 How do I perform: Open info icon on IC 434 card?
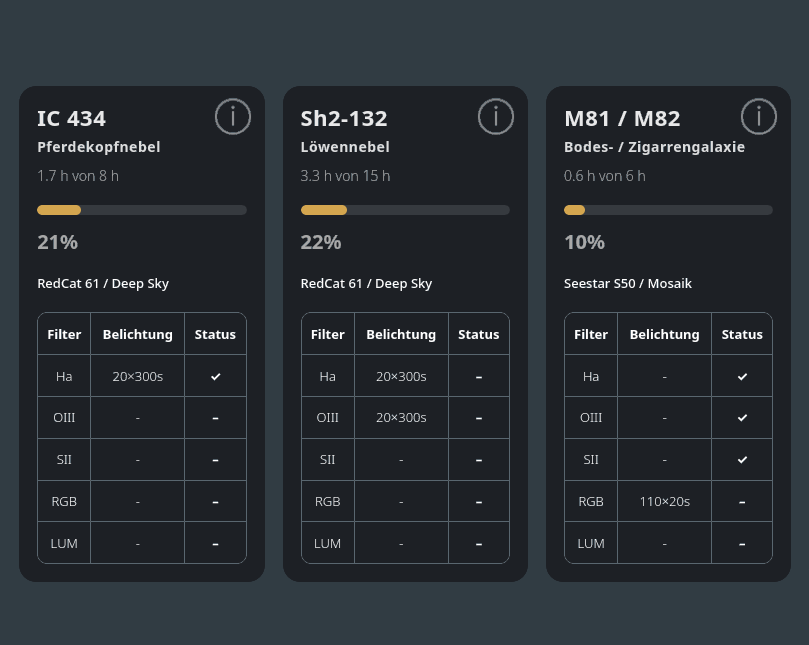[x=233, y=117]
